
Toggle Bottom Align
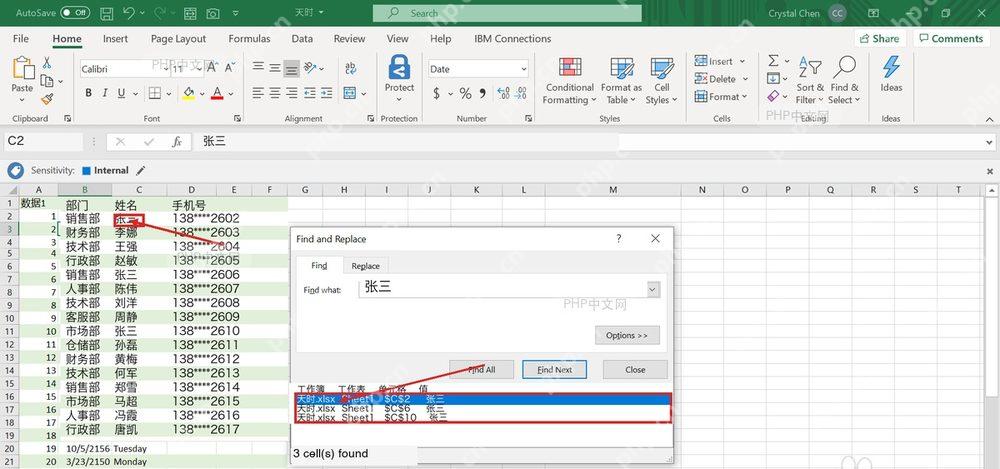click(x=291, y=68)
